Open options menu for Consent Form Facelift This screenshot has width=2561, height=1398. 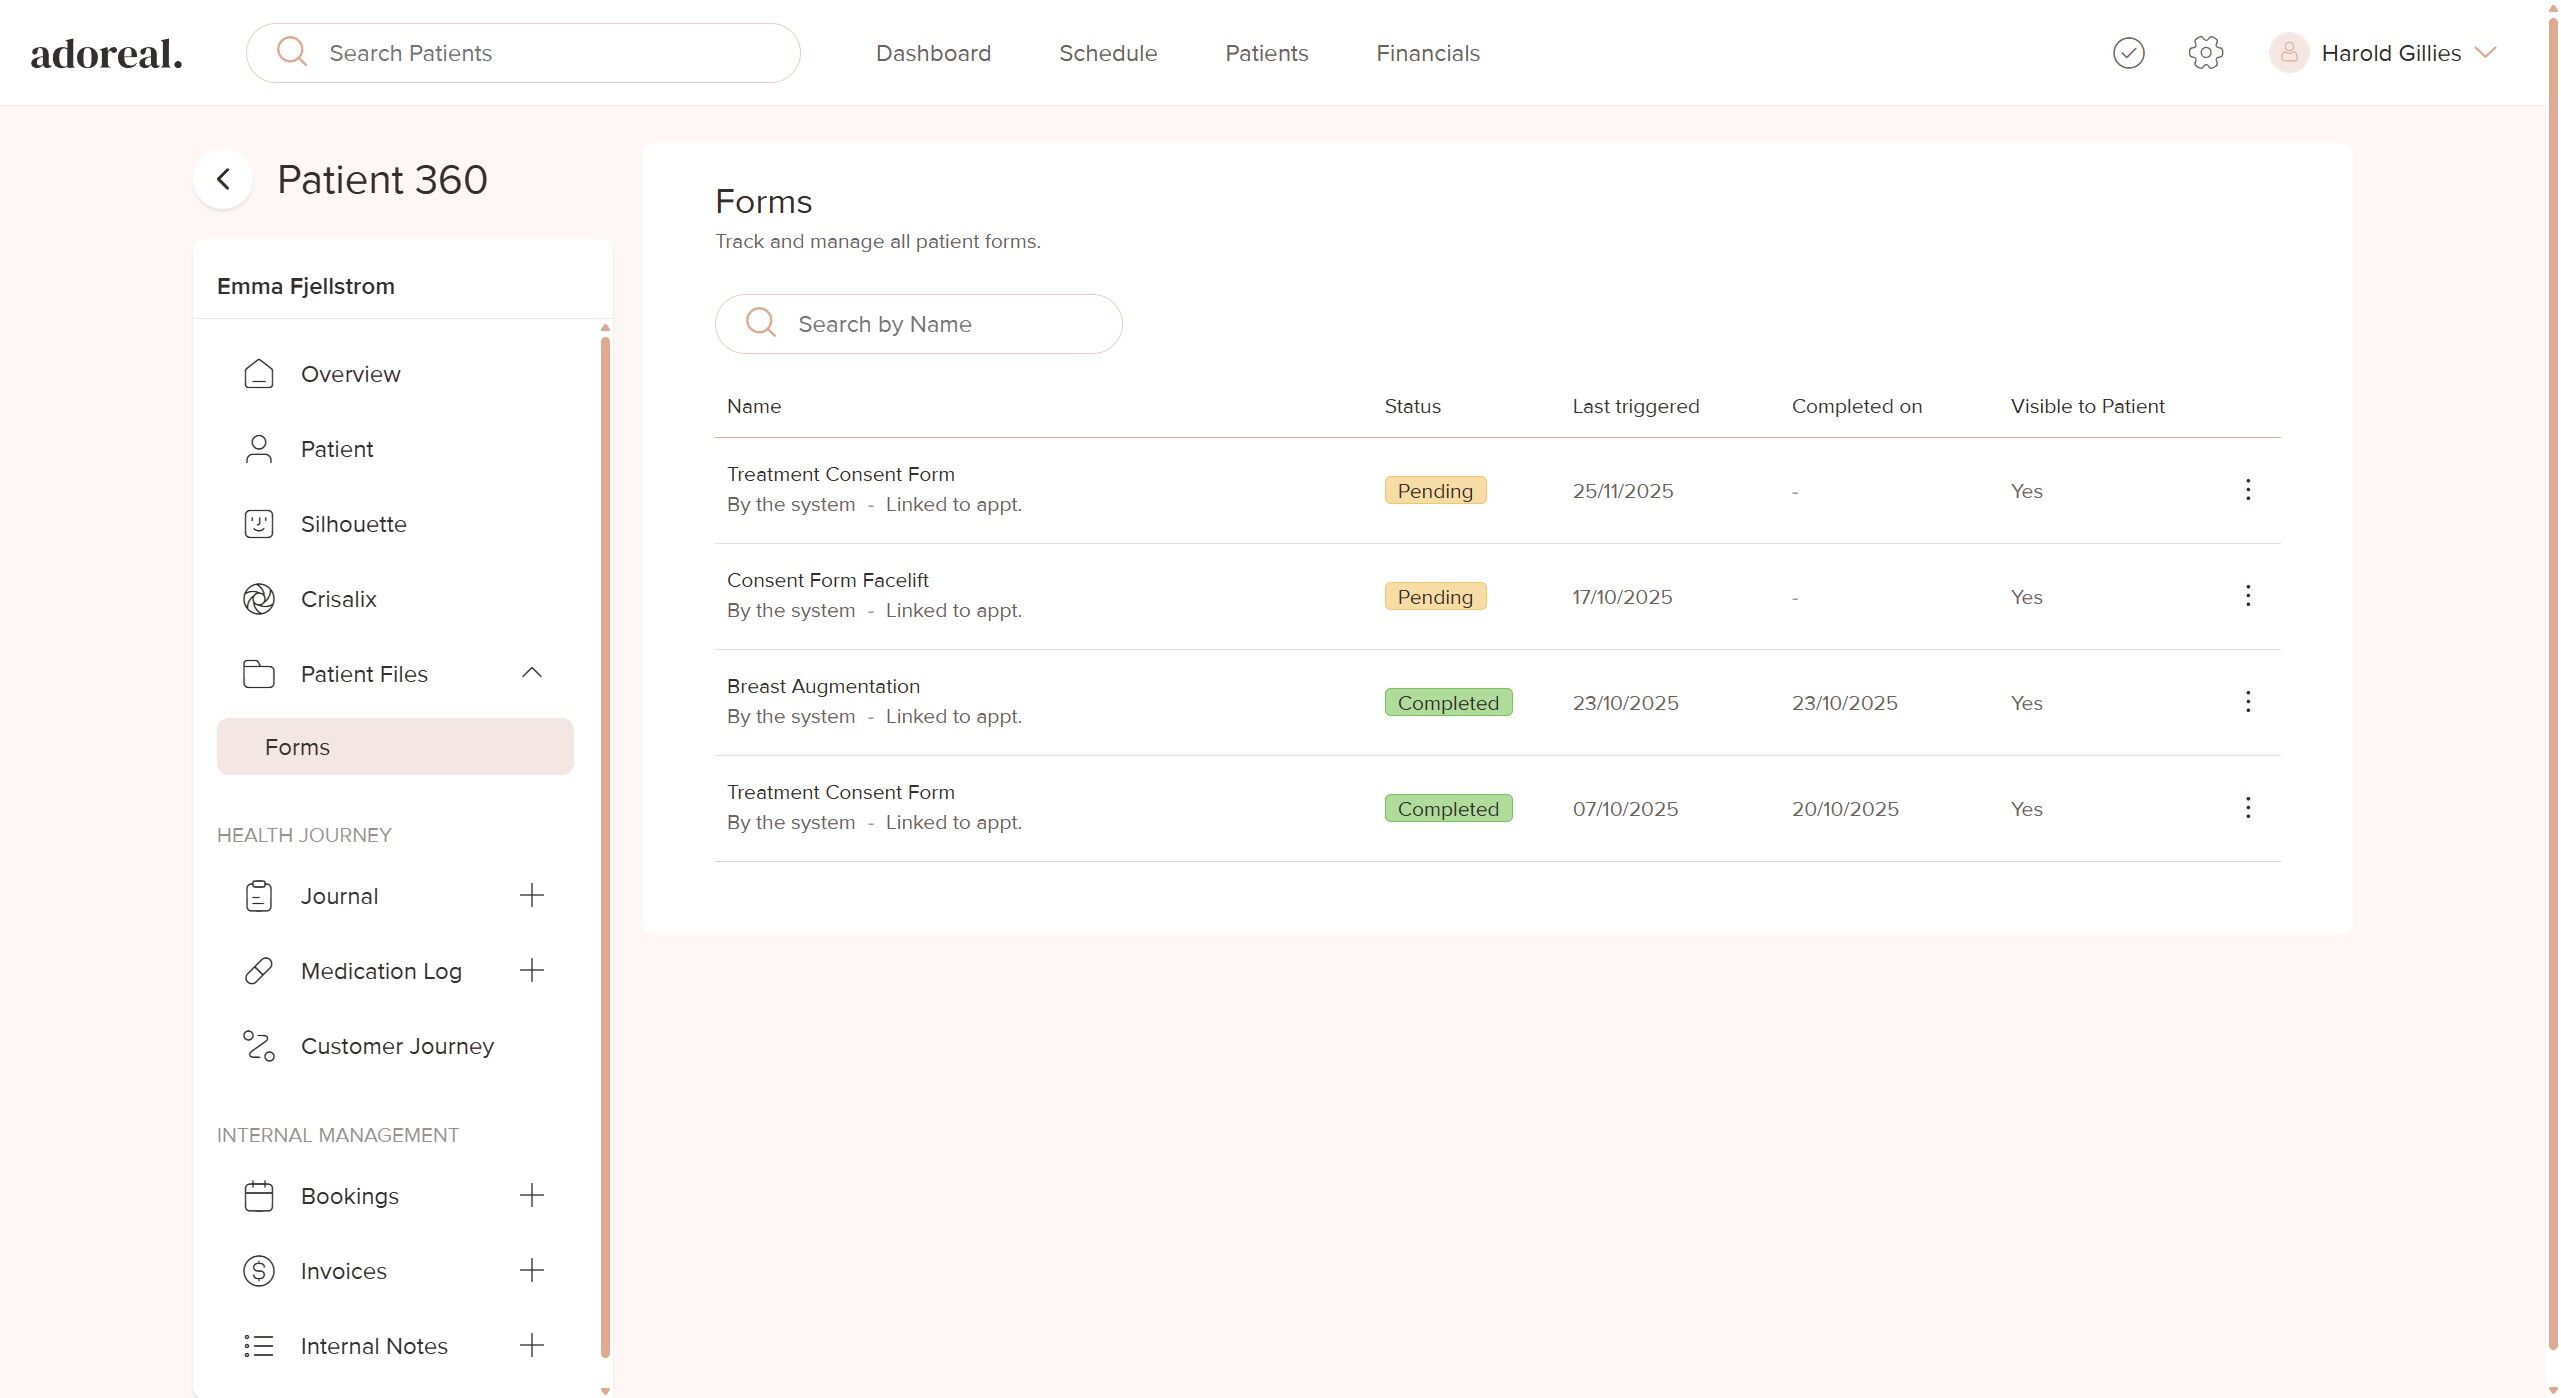(x=2247, y=596)
